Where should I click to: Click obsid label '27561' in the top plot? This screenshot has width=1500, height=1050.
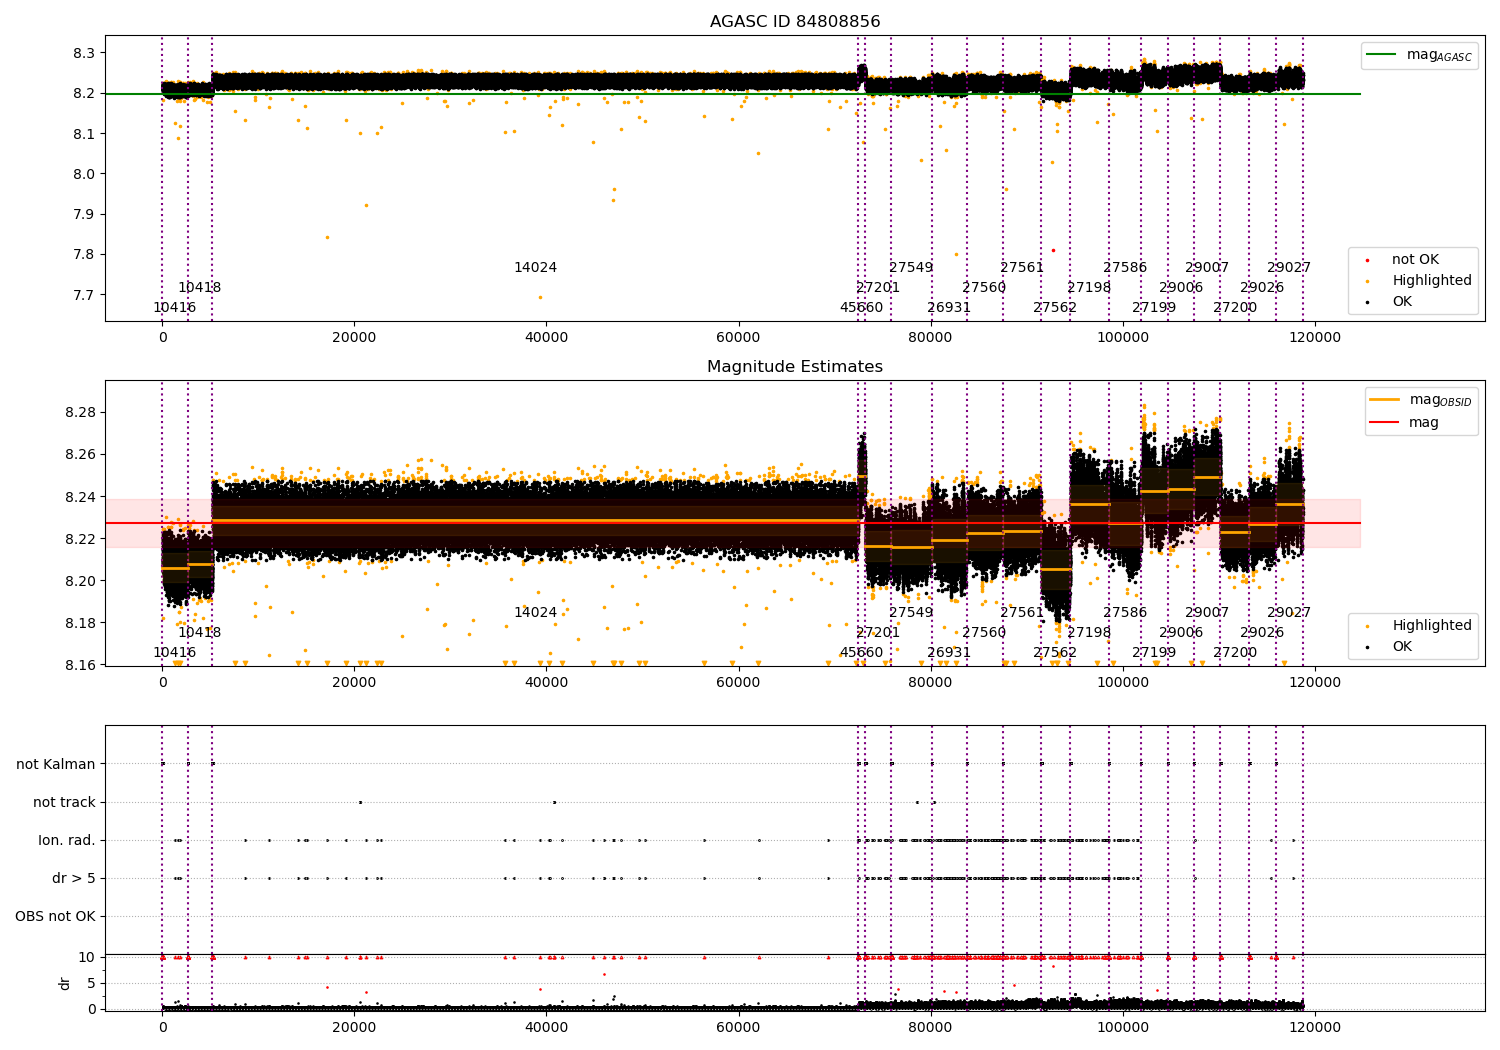coord(1022,268)
